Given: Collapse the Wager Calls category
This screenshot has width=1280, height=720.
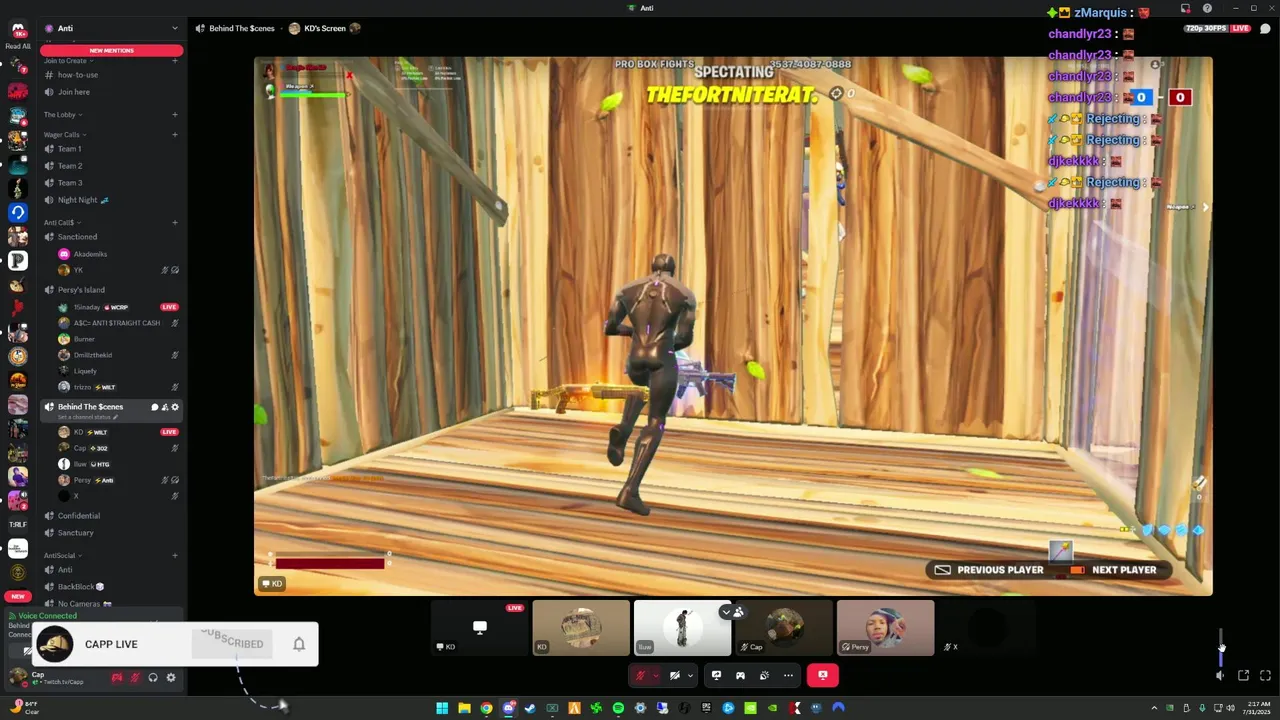Looking at the screenshot, I should pyautogui.click(x=65, y=134).
